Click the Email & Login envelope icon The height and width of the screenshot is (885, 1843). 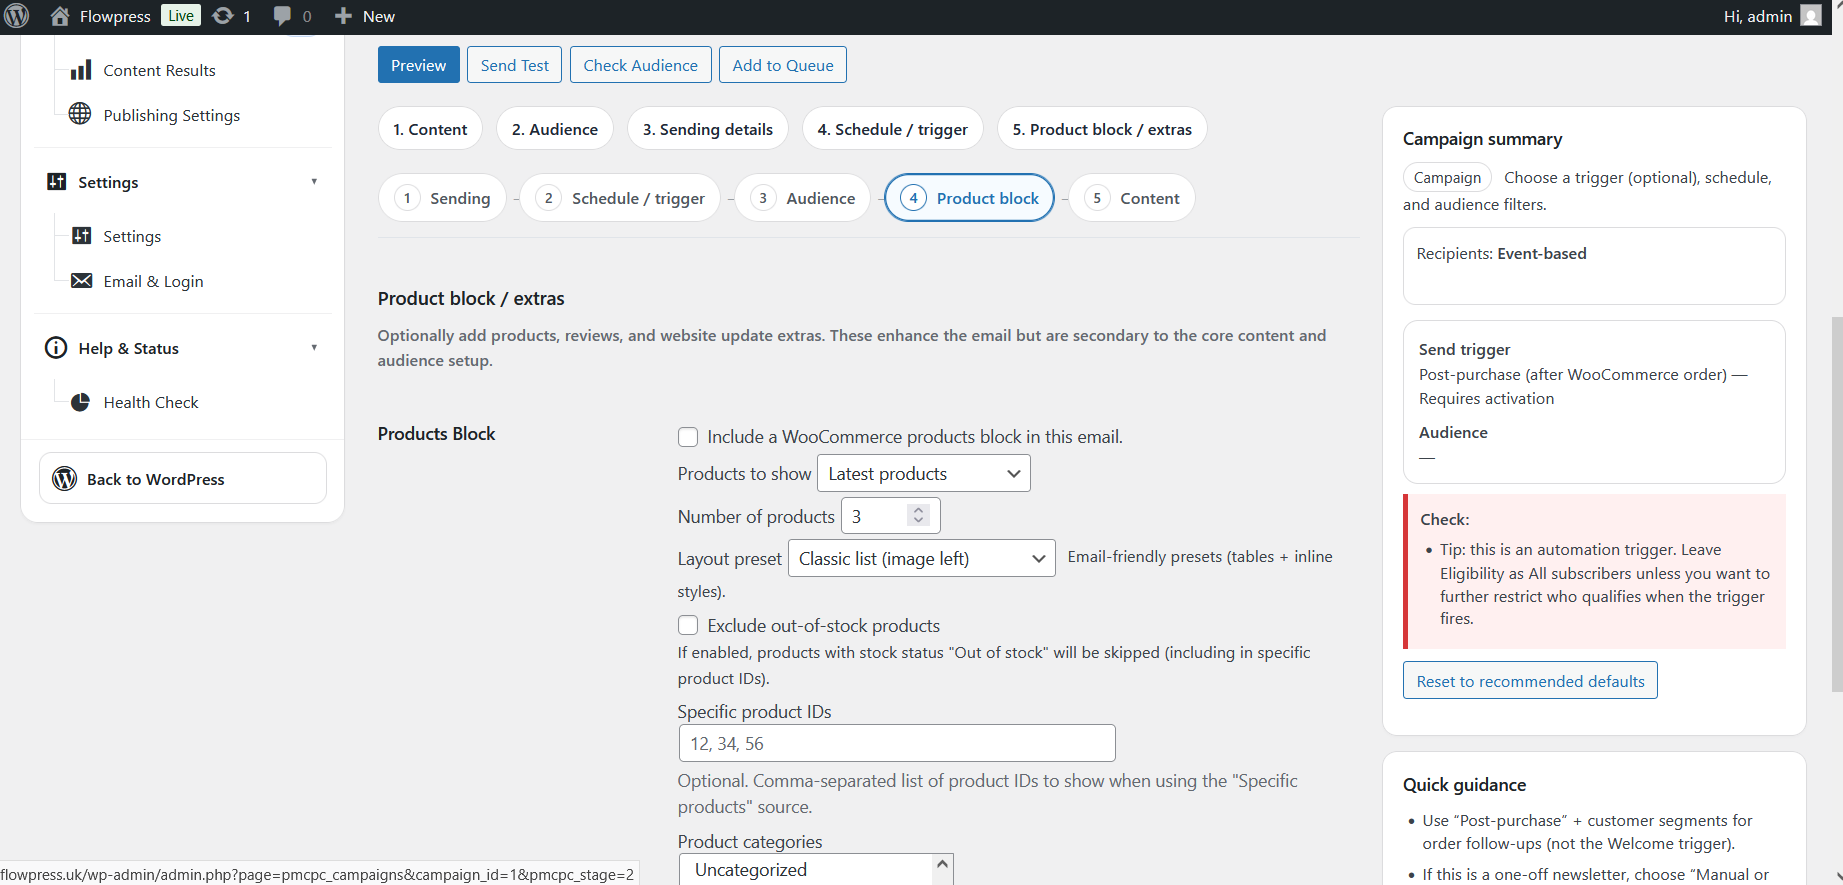tap(82, 281)
